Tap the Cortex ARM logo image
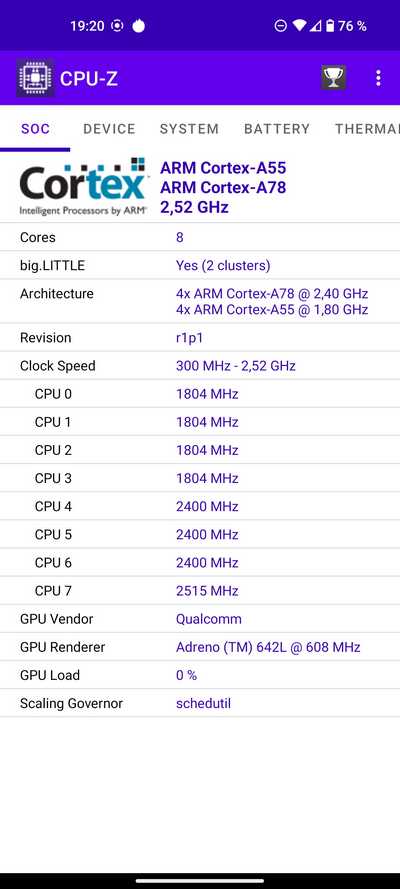This screenshot has height=889, width=400. 83,187
